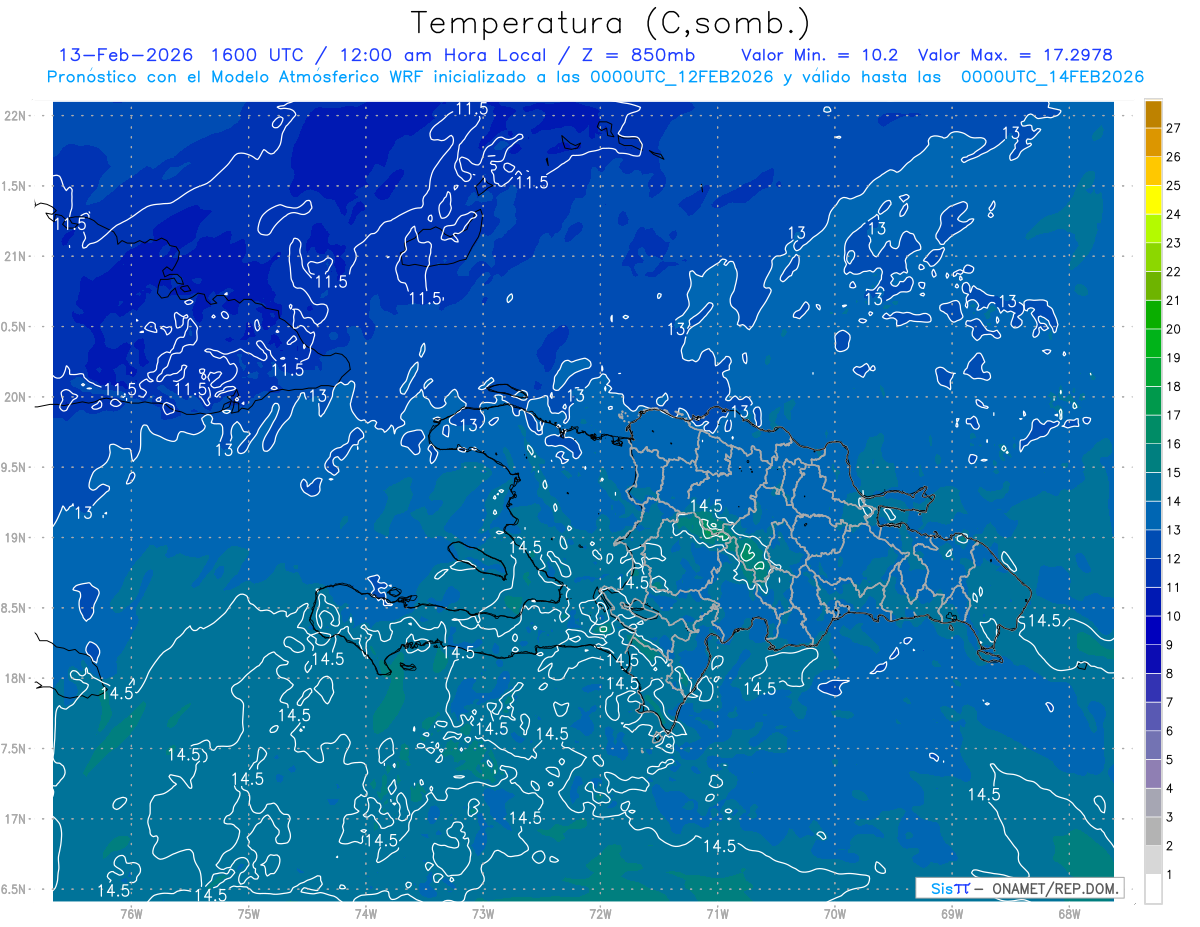Click the '27' value on the color scale
The image size is (1200, 927).
pyautogui.click(x=1173, y=128)
